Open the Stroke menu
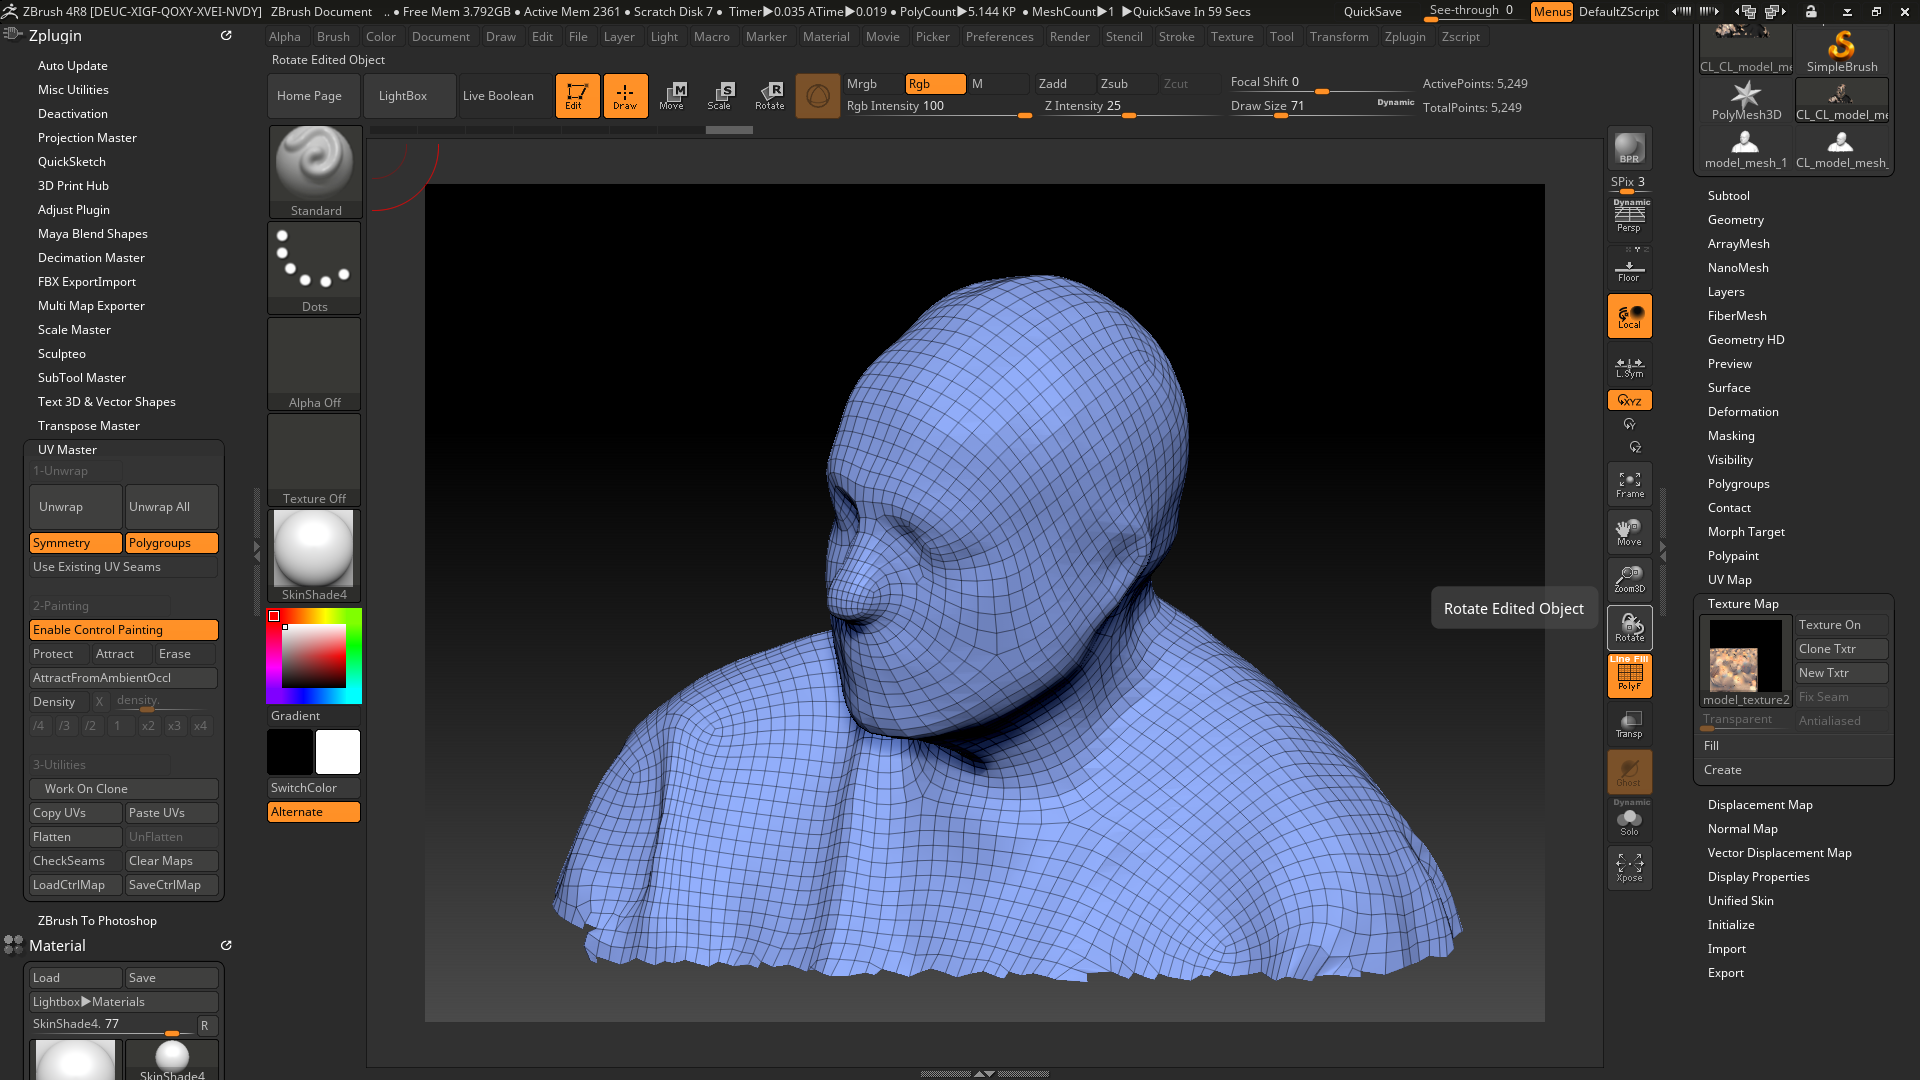Image resolution: width=1920 pixels, height=1080 pixels. [x=1176, y=37]
